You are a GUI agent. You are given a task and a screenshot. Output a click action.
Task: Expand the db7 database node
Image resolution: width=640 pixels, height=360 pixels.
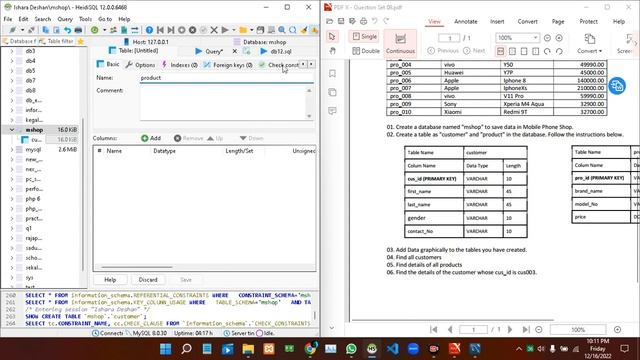tap(12, 80)
